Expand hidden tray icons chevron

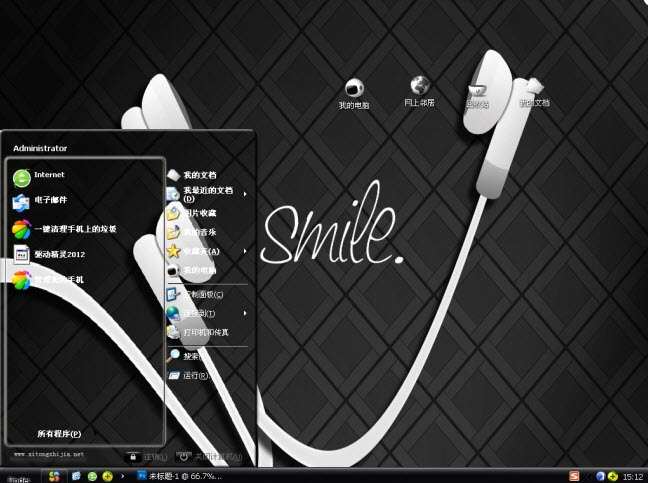click(589, 477)
